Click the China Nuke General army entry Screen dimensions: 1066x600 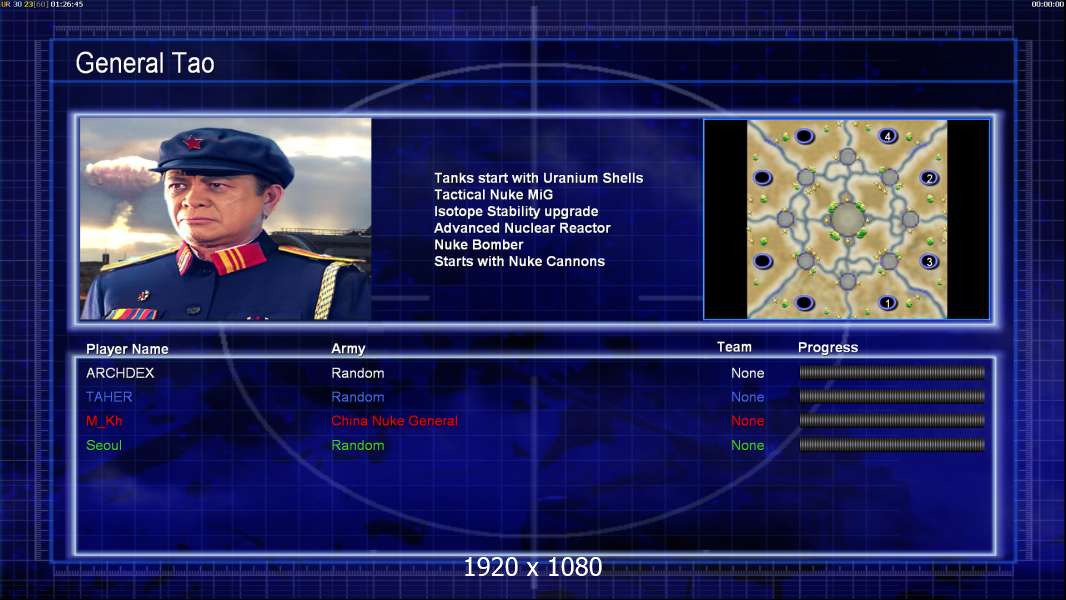click(394, 421)
